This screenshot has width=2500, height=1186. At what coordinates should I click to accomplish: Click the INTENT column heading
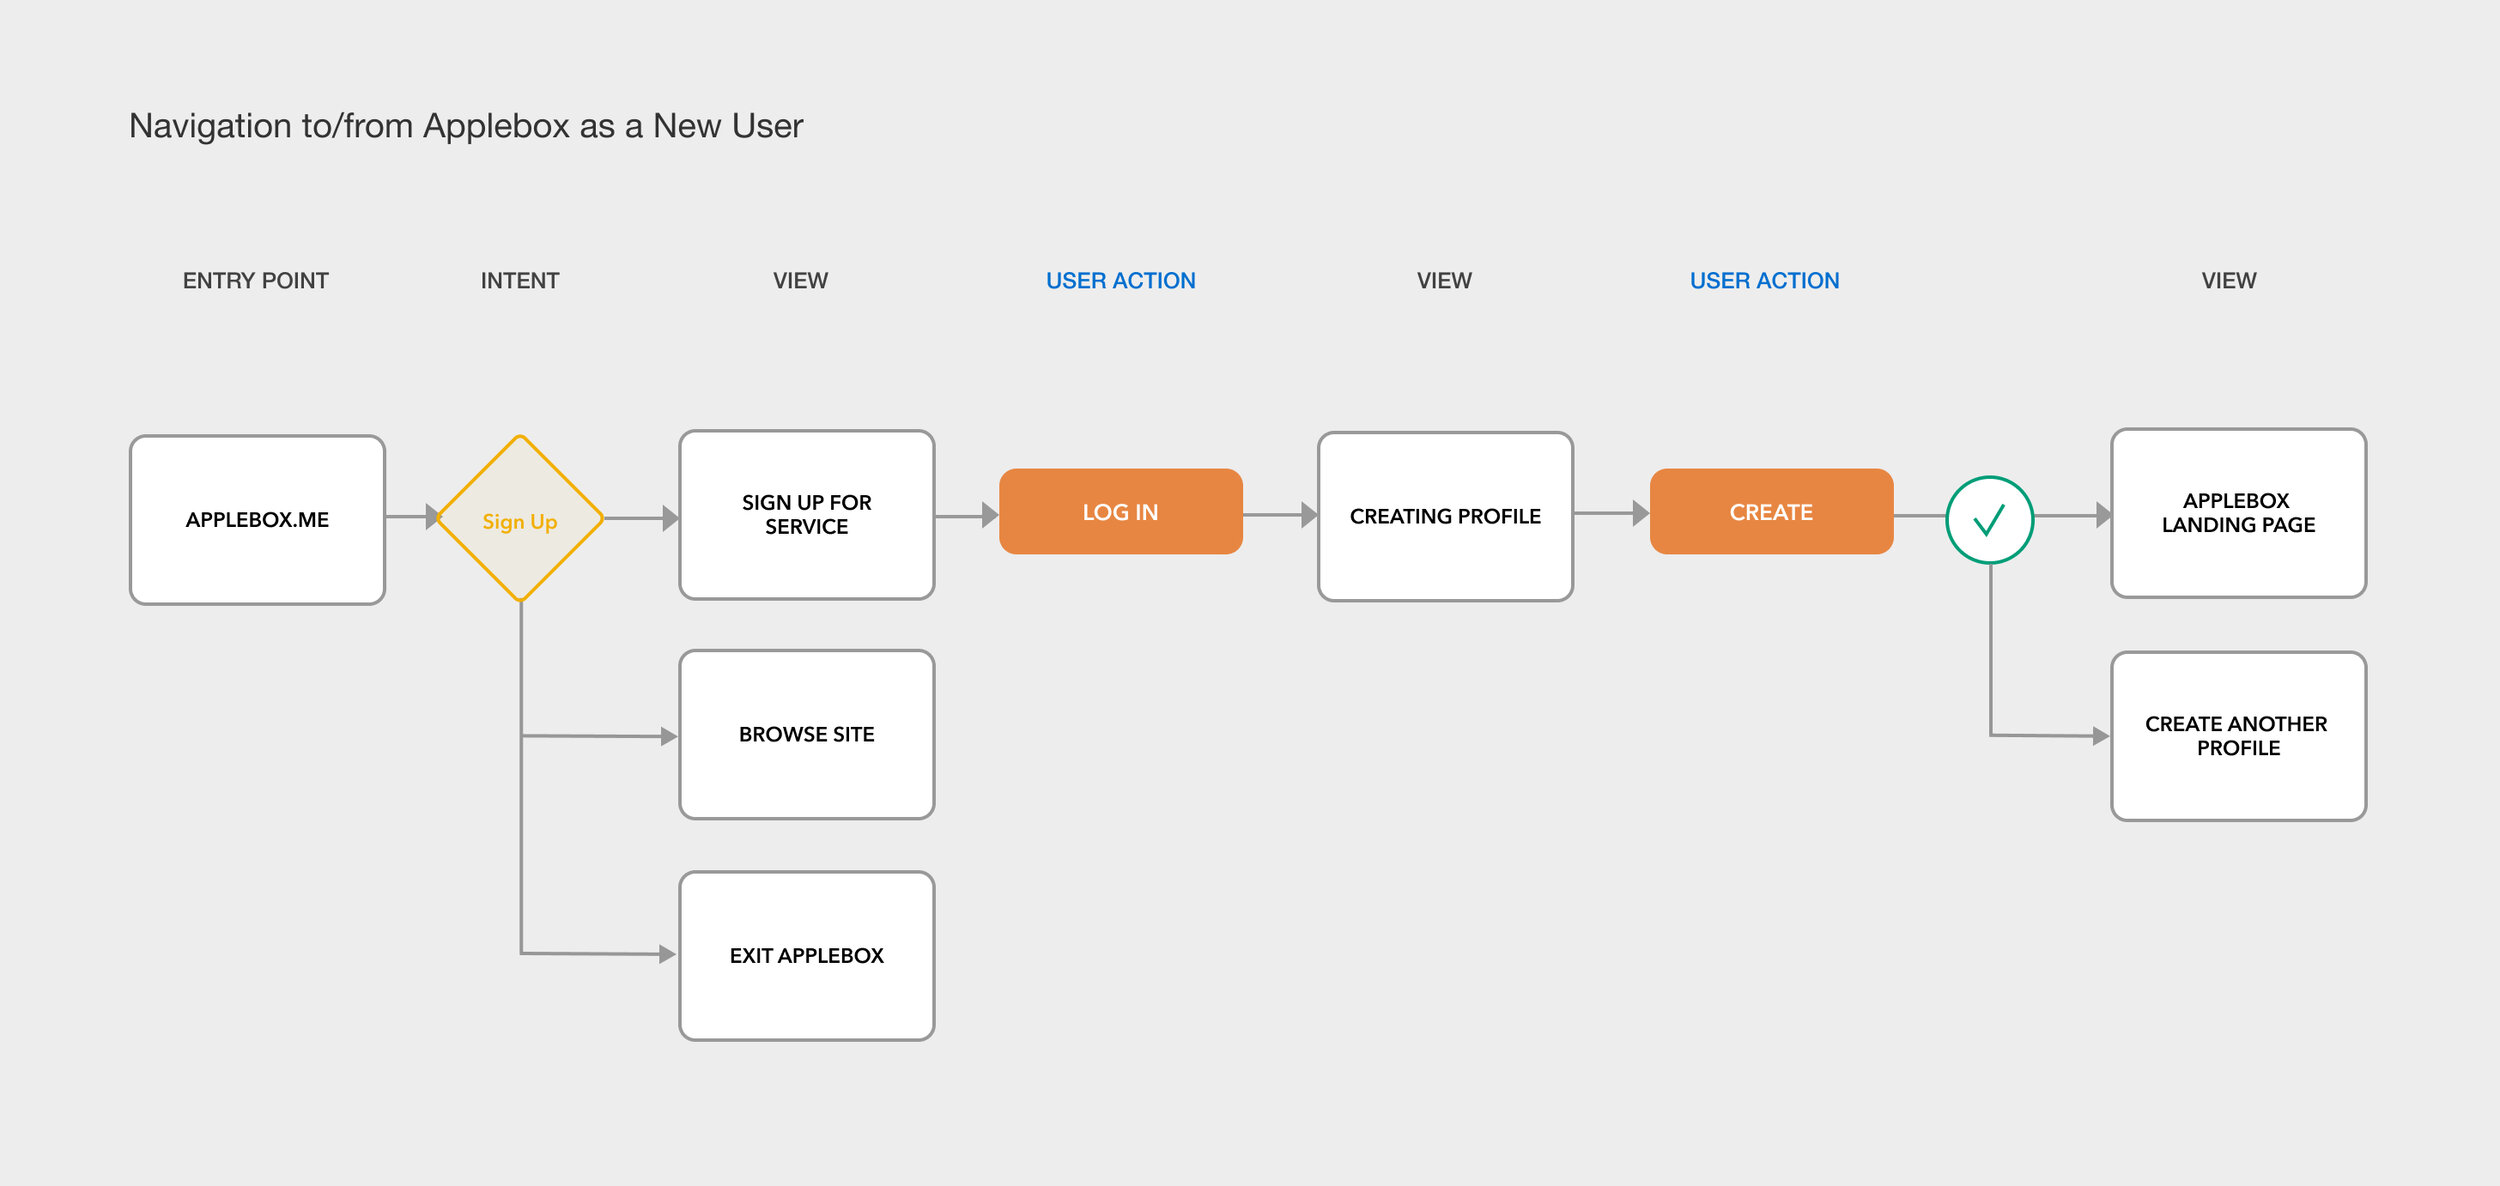[519, 281]
